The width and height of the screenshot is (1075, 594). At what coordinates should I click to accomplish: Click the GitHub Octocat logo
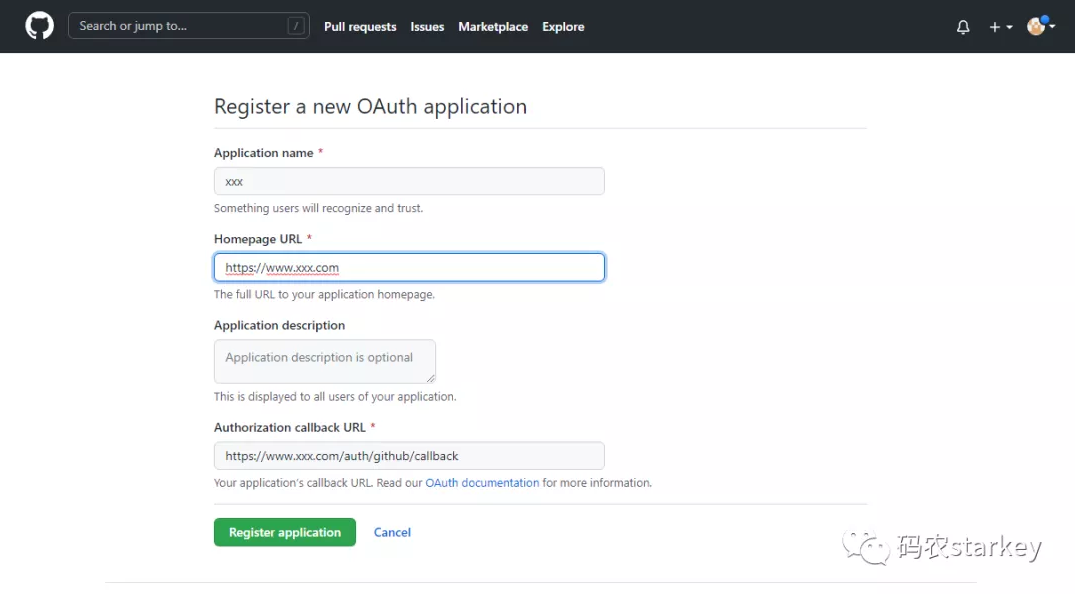point(39,26)
